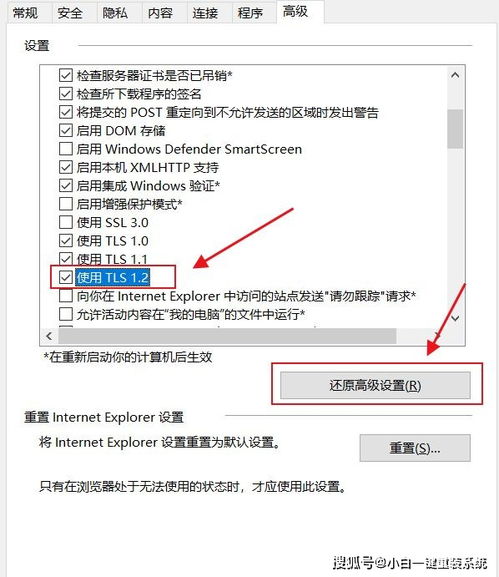499x577 pixels.
Task: Check 启用增强保护模式 option
Action: click(x=66, y=204)
